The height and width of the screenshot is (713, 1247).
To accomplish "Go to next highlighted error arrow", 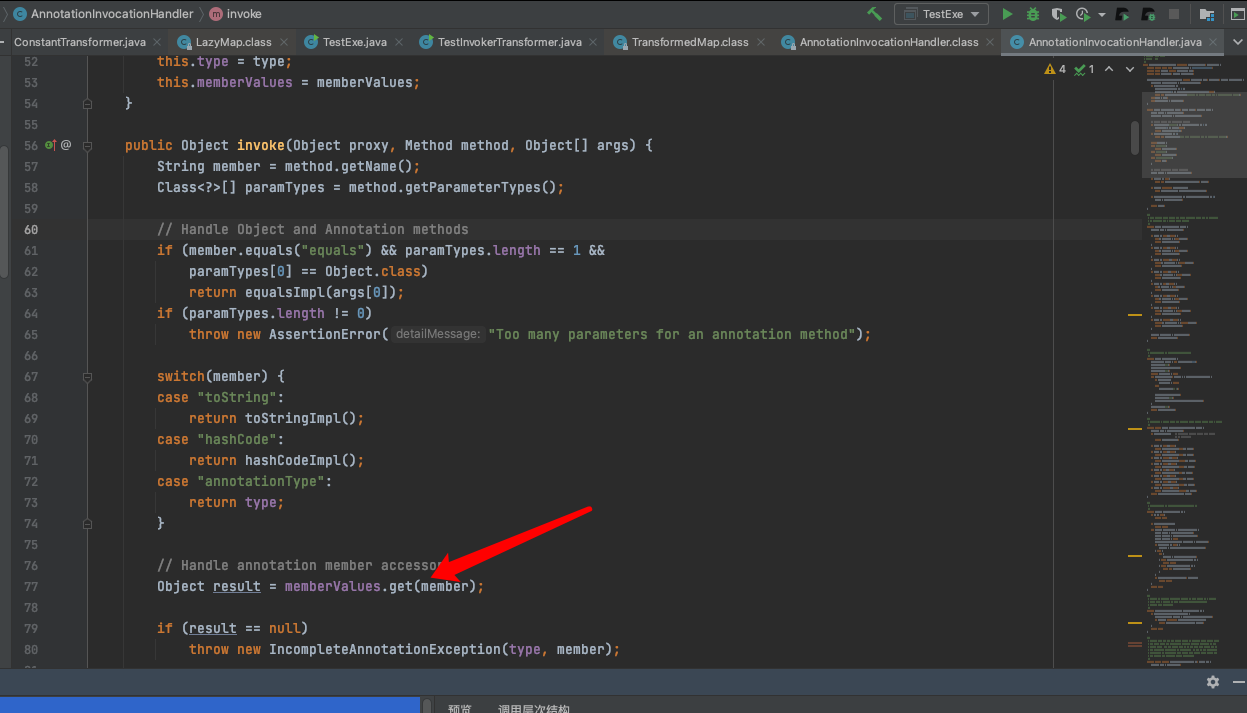I will click(x=1130, y=69).
